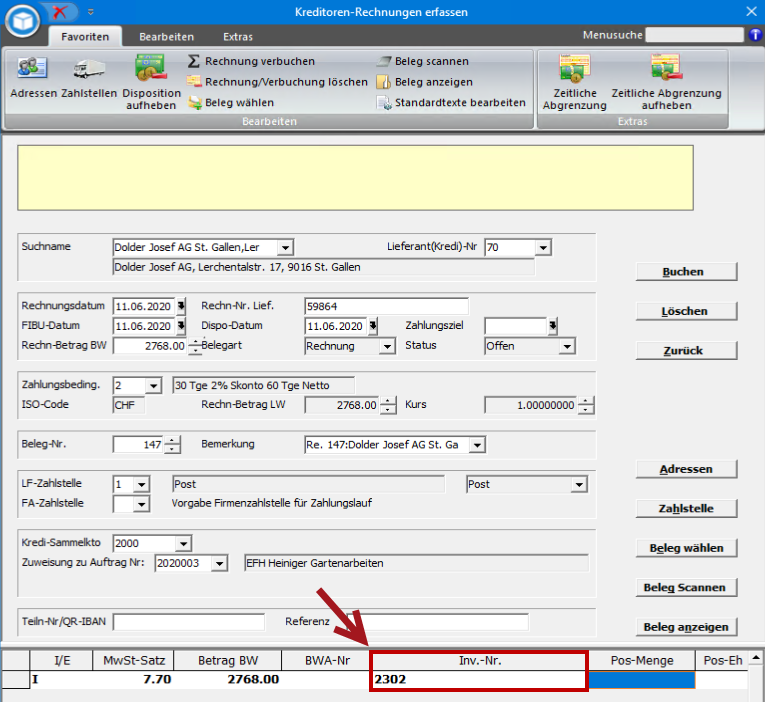Screen dimensions: 765x702
Task: Switch to the Favoriten tab
Action: click(85, 37)
